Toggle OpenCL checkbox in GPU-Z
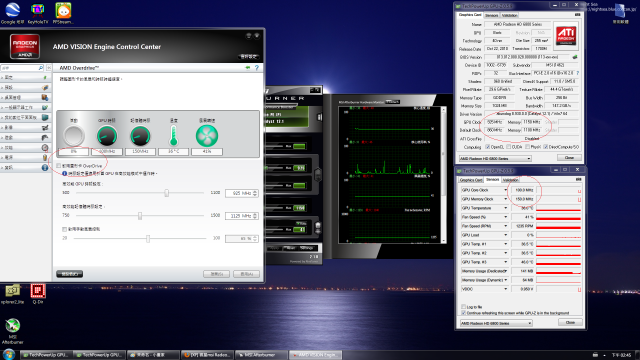 click(x=487, y=147)
